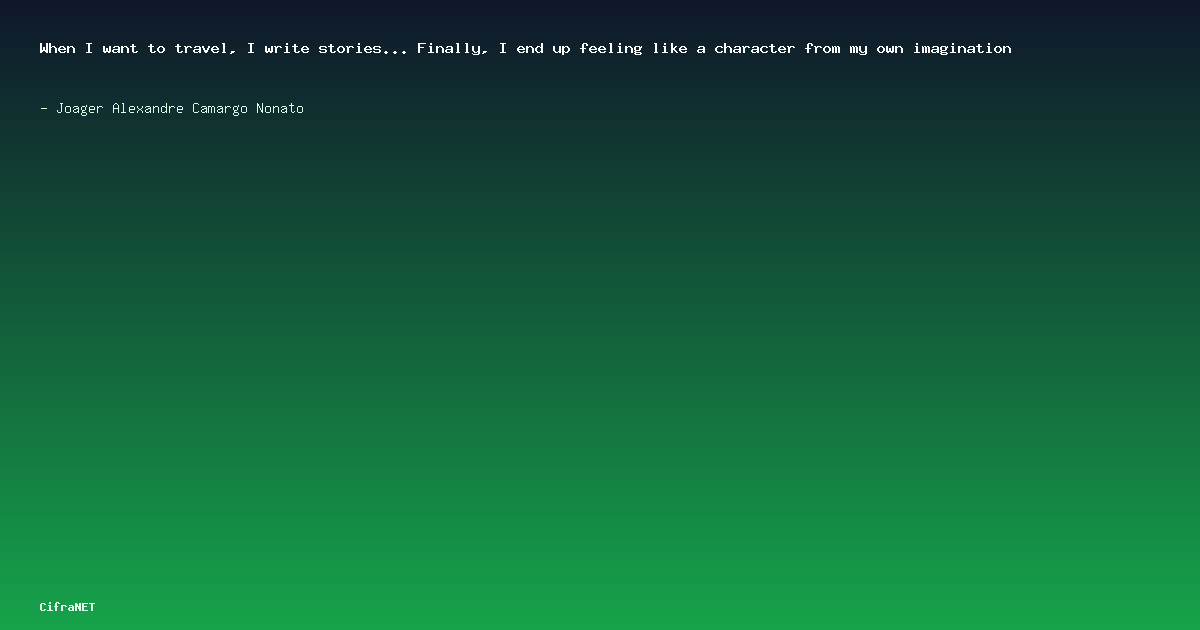The image size is (1200, 630).
Task: Select the word "want" in the quote
Action: [121, 48]
